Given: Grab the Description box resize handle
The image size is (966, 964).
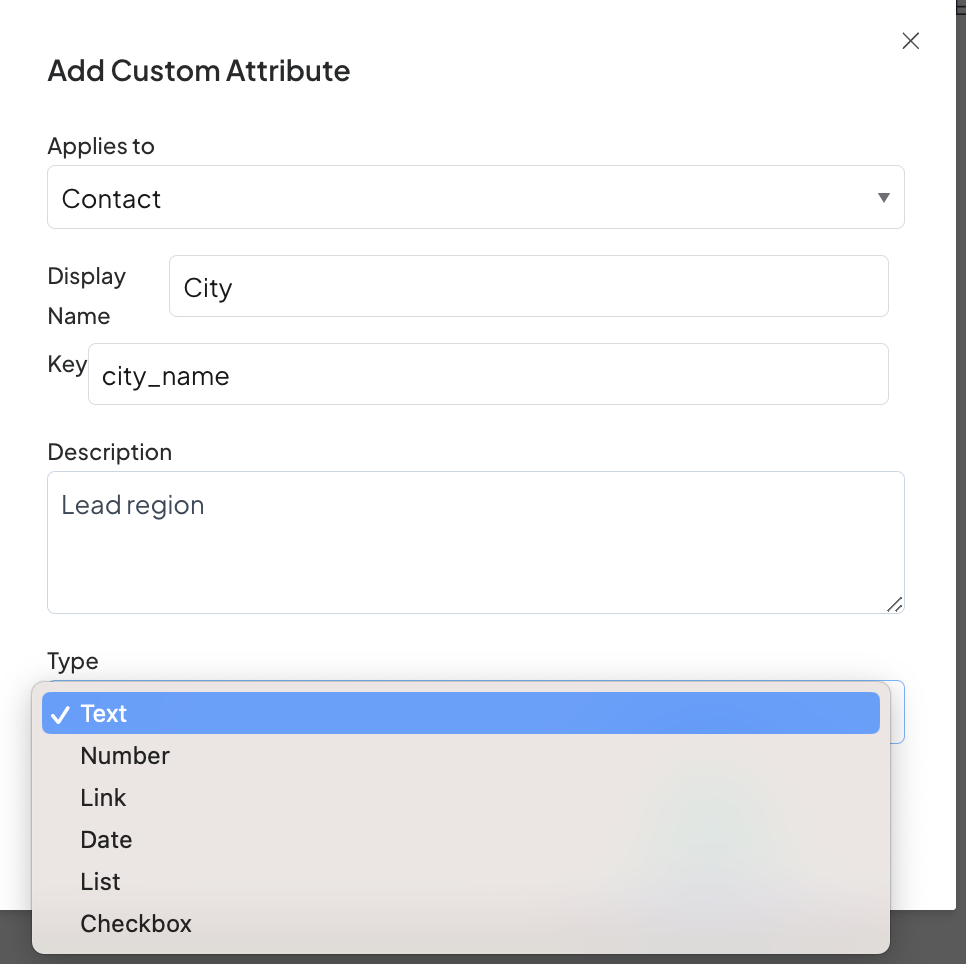Looking at the screenshot, I should [x=894, y=603].
